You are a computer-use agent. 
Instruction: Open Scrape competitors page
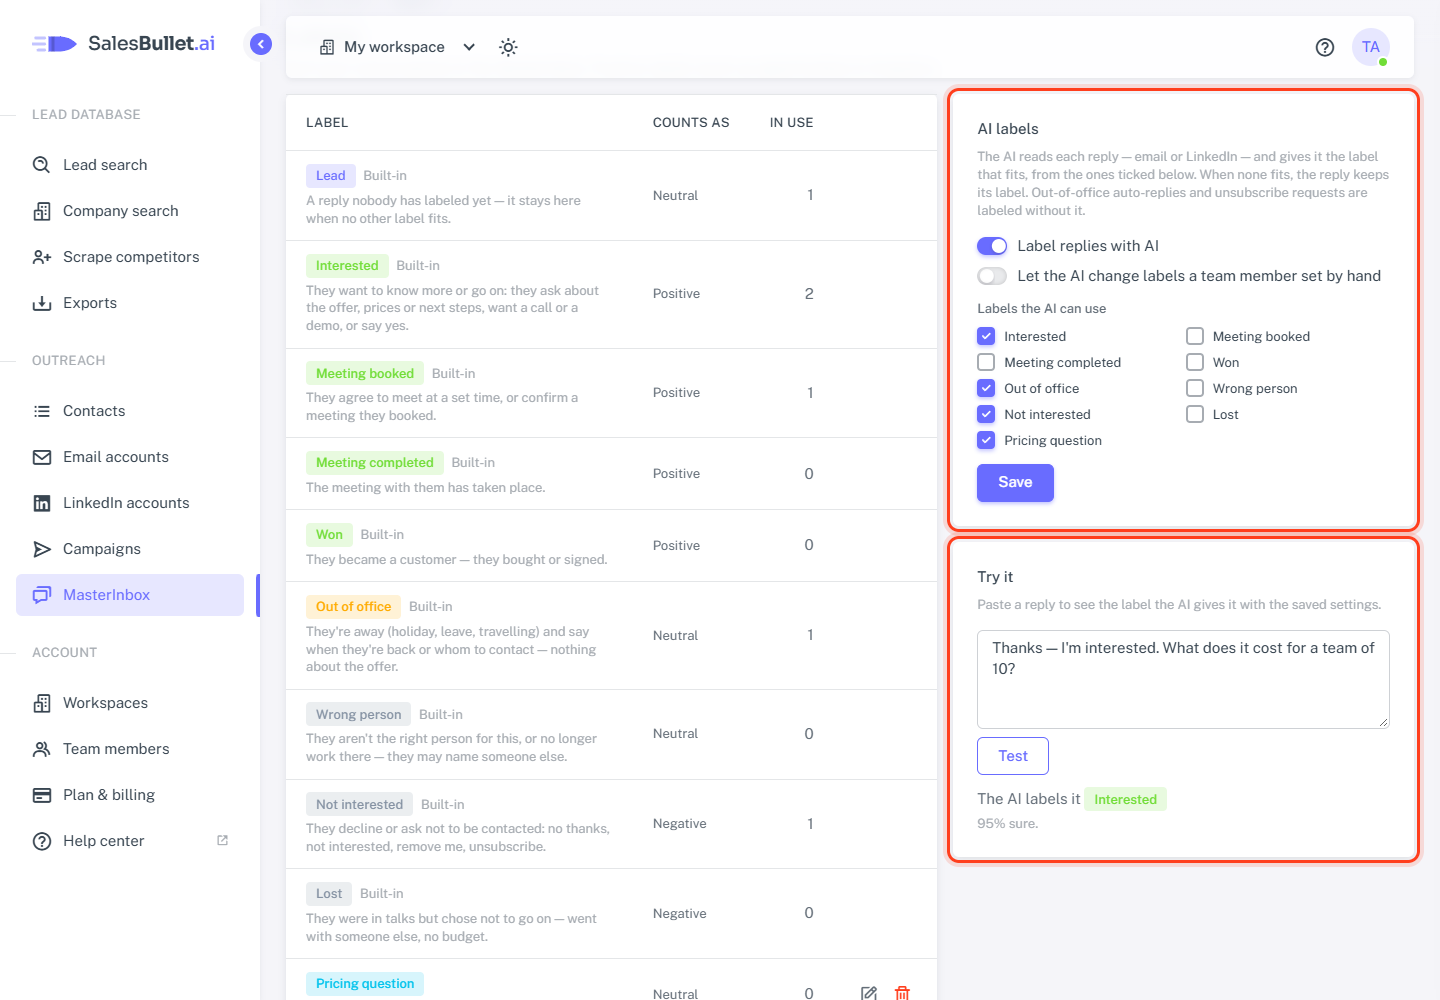tap(130, 257)
